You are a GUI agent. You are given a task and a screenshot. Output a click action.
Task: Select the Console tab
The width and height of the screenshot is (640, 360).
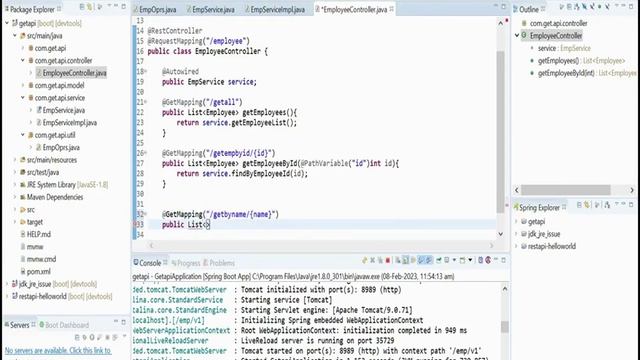pyautogui.click(x=150, y=263)
